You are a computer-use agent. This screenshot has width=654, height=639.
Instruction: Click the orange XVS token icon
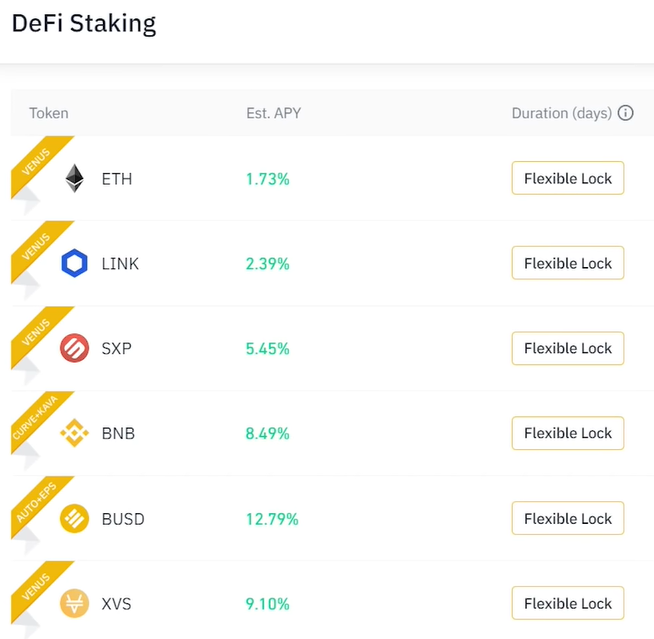click(x=74, y=603)
